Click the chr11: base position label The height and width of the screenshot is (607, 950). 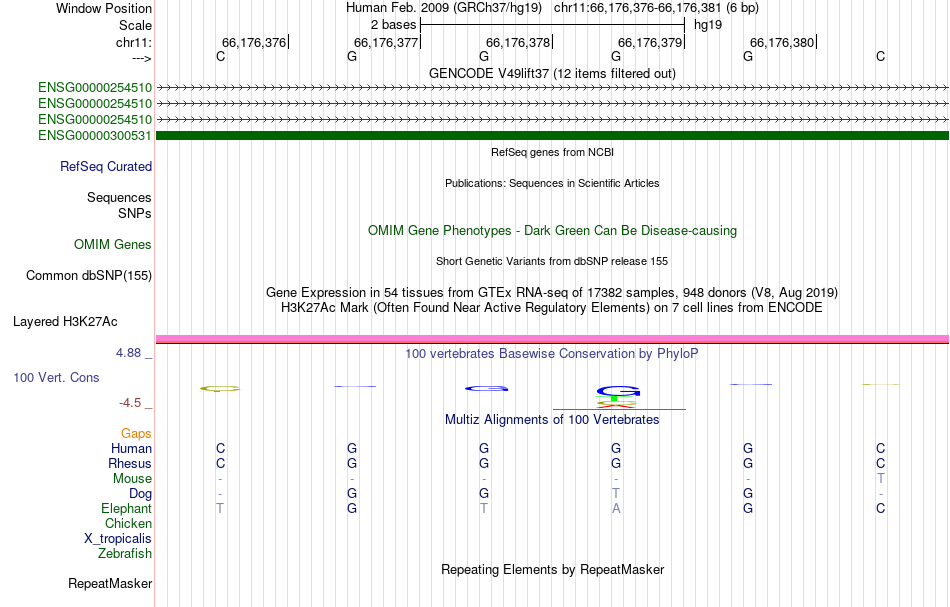[134, 42]
